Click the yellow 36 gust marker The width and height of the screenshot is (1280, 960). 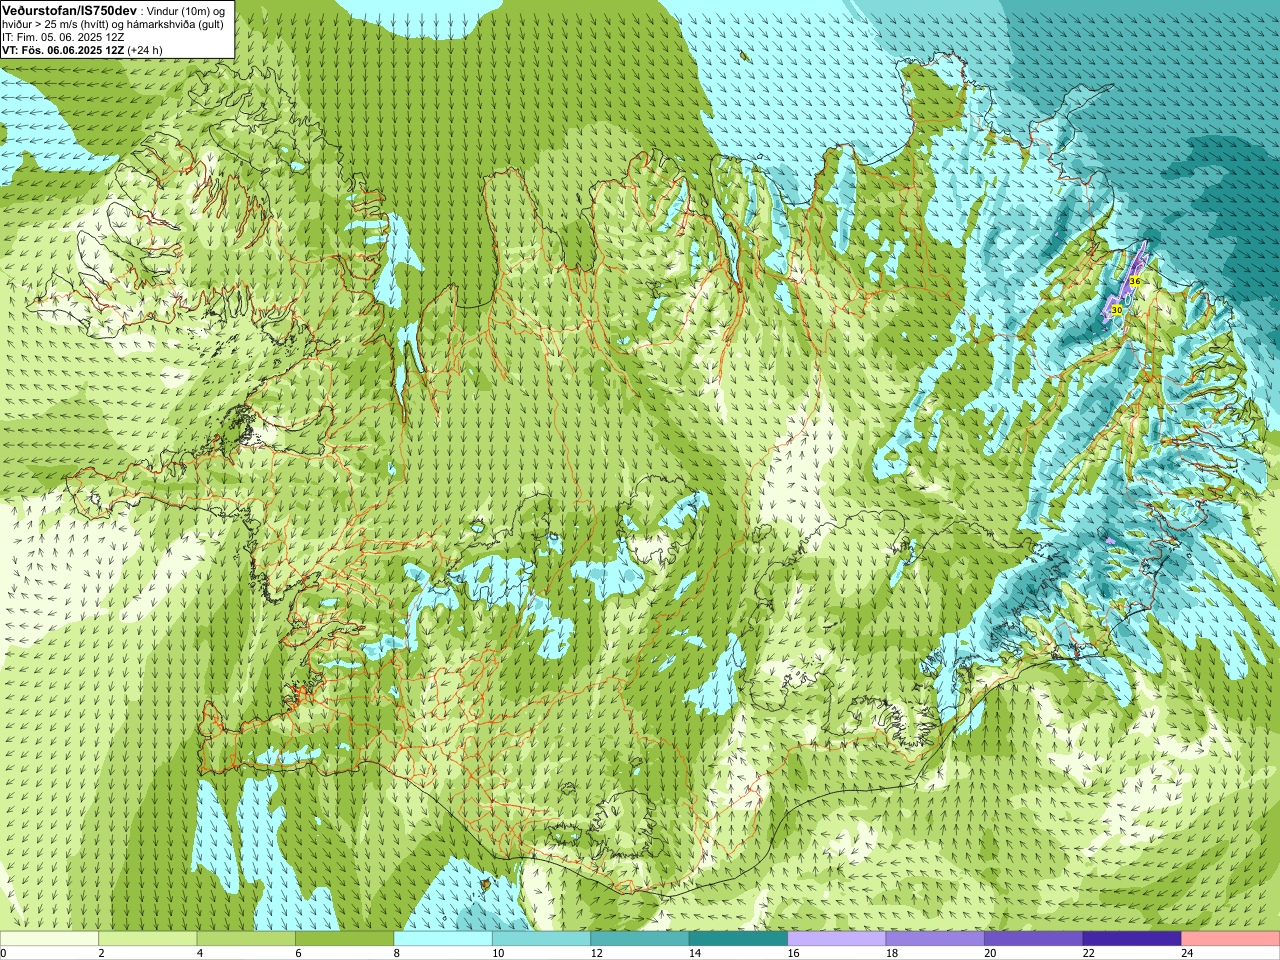1134,282
